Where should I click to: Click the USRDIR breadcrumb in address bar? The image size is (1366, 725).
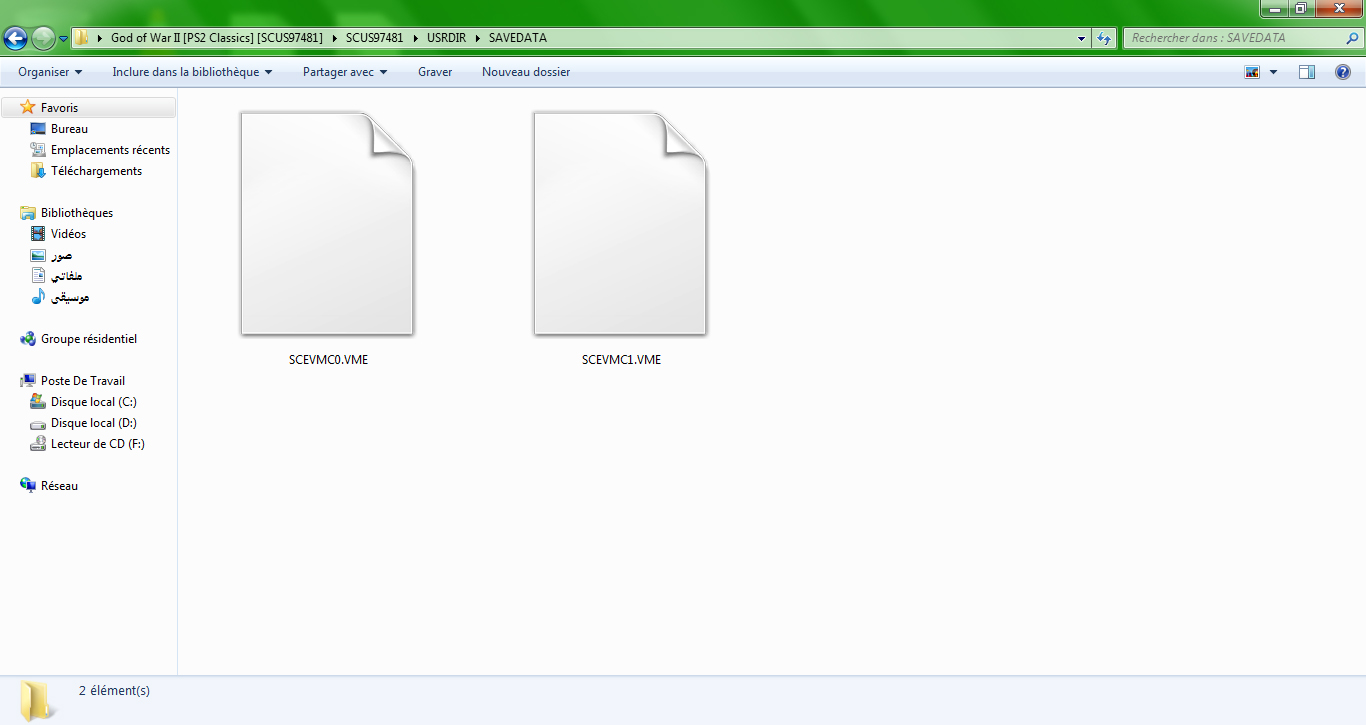446,39
